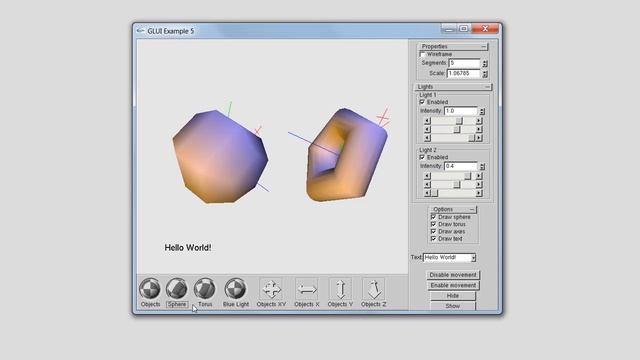Viewport: 640px width, 360px height.
Task: Click the Objects Z translation arrow
Action: tap(374, 289)
